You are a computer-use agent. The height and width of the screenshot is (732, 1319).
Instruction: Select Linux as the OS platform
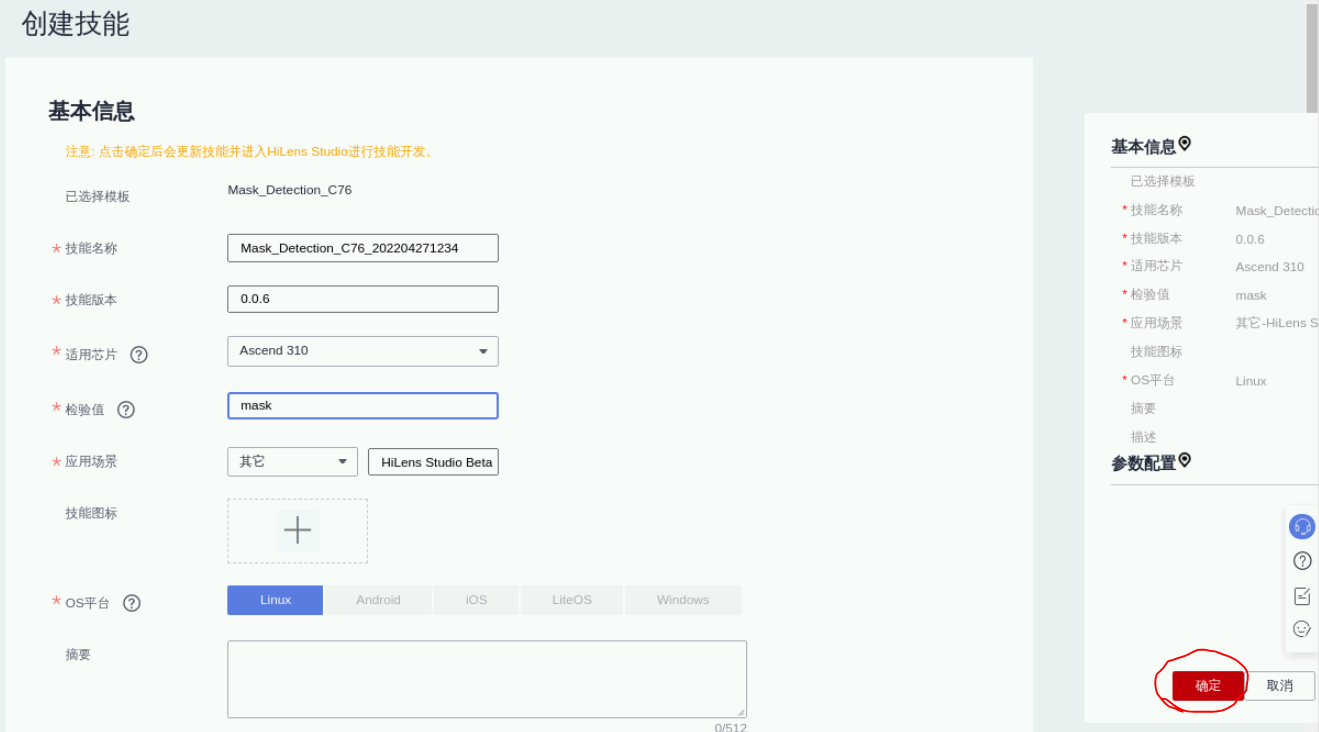click(275, 600)
